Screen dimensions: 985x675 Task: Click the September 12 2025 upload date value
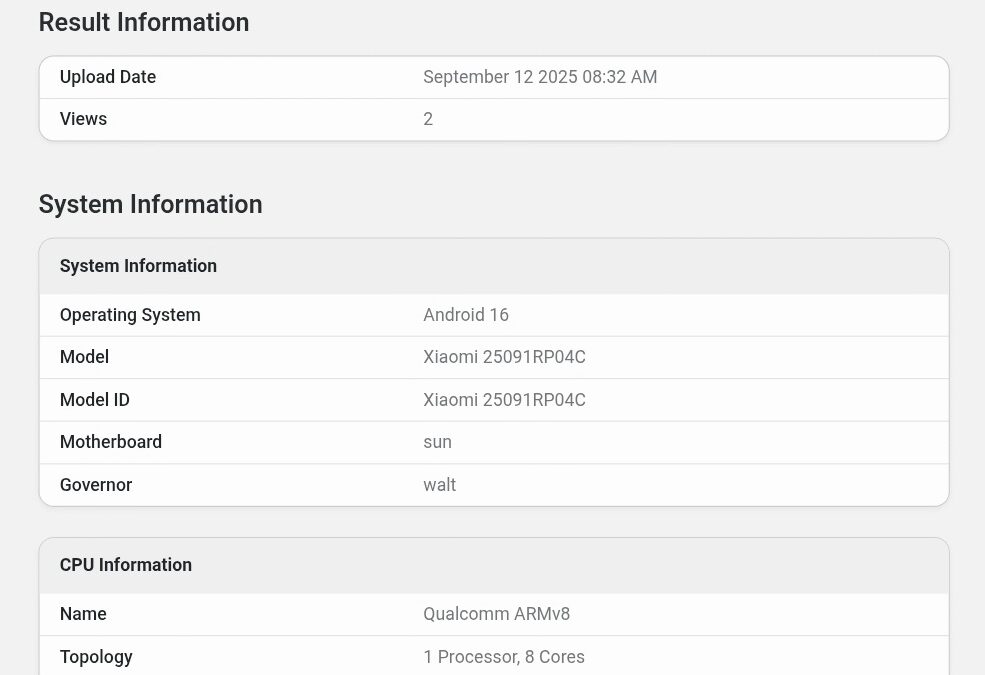(540, 77)
